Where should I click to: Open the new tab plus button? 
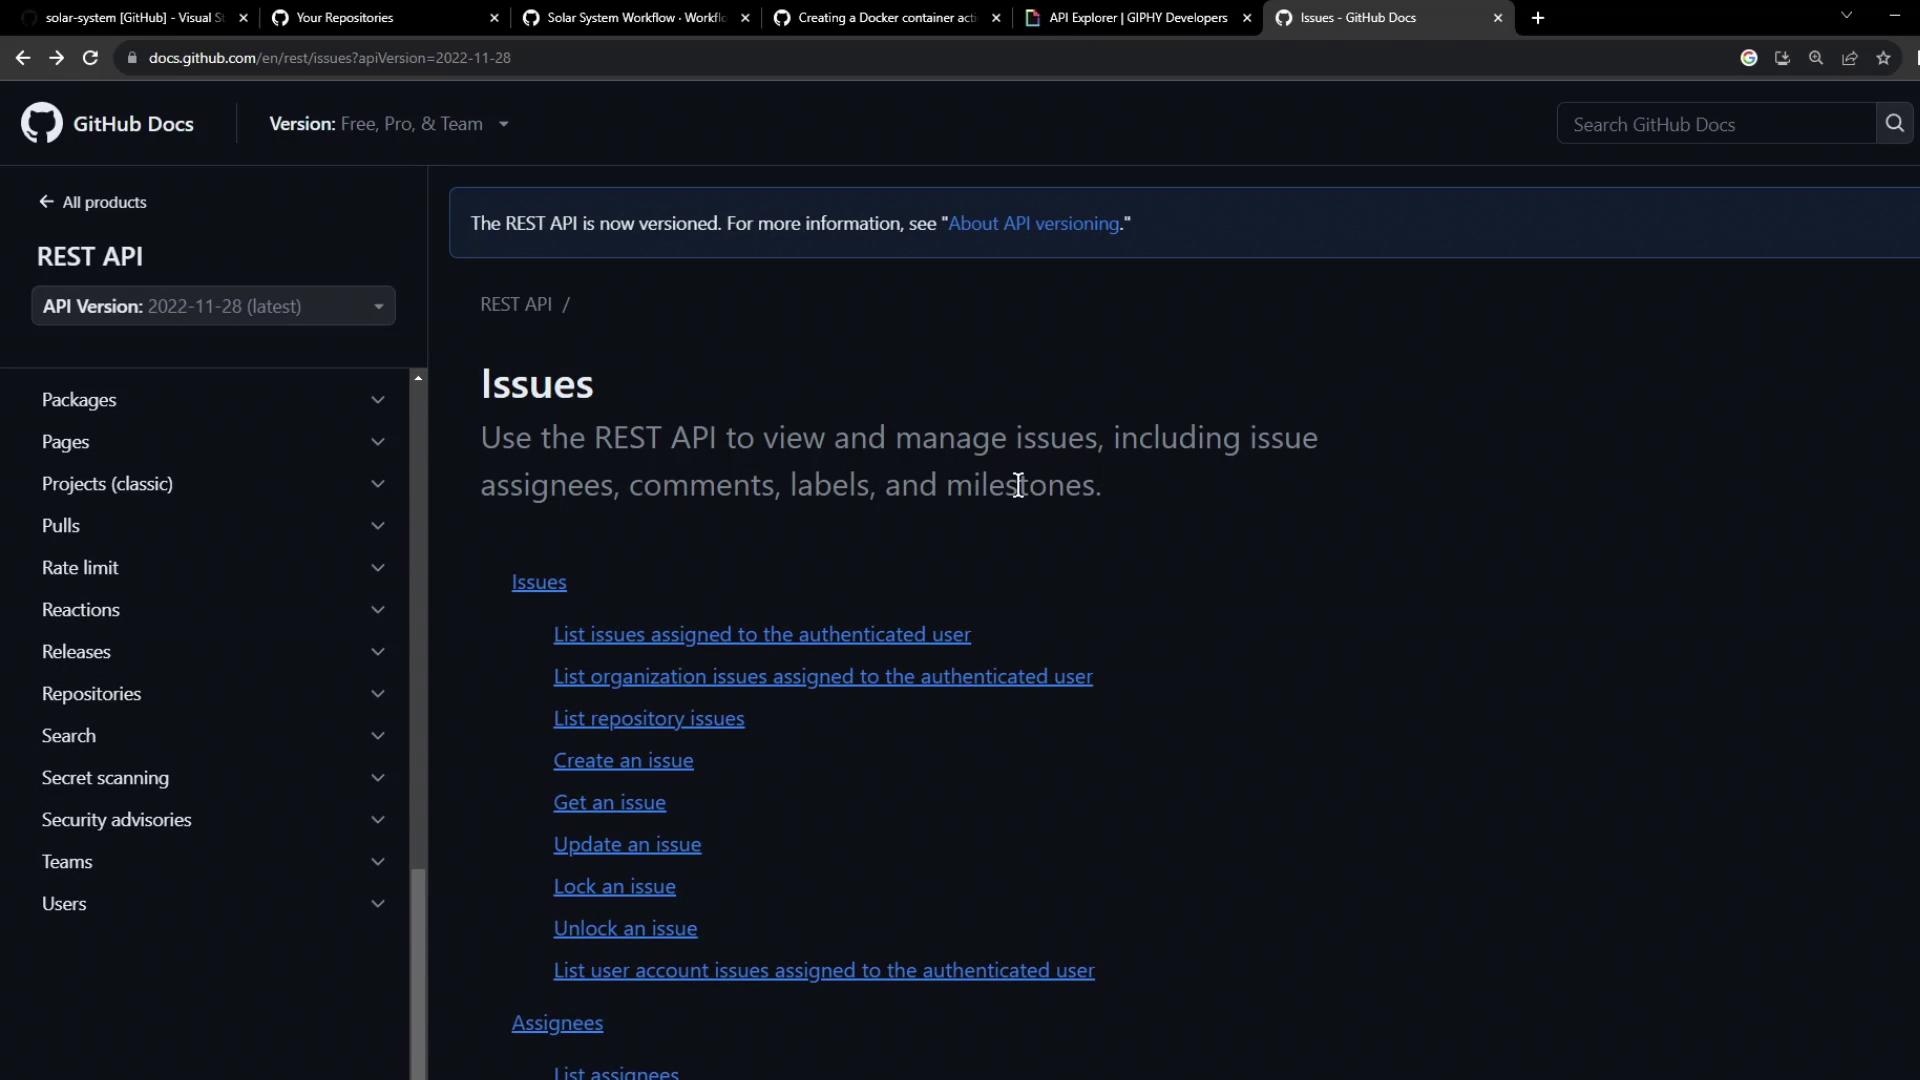1538,18
